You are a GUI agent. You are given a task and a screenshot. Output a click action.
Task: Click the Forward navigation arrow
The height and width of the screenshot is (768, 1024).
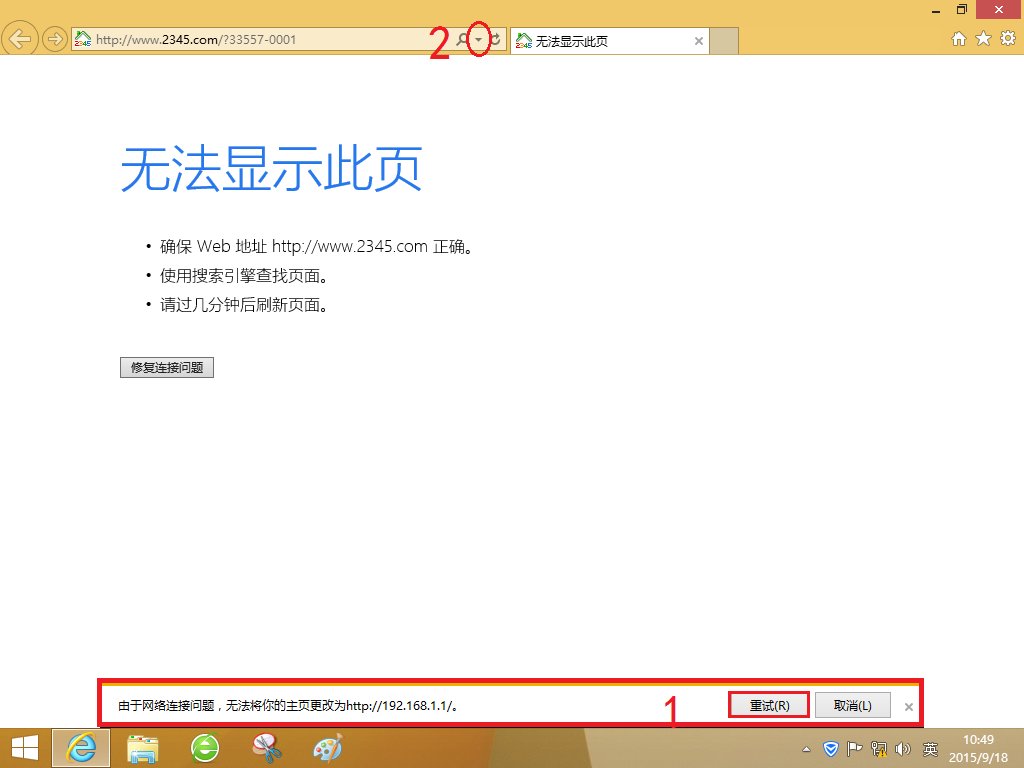54,40
